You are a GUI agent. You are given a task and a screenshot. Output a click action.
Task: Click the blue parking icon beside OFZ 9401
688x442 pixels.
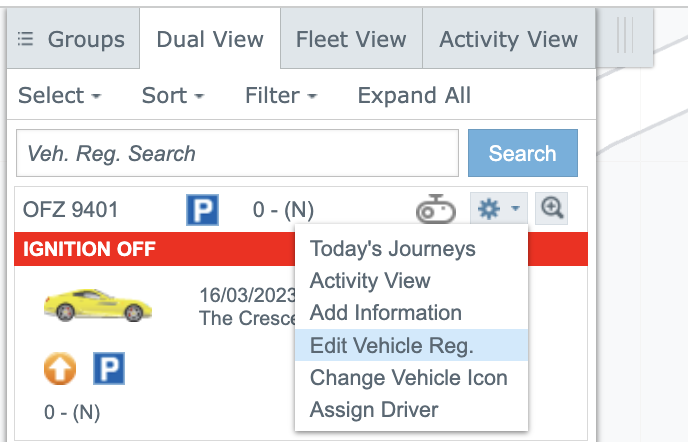pos(202,210)
